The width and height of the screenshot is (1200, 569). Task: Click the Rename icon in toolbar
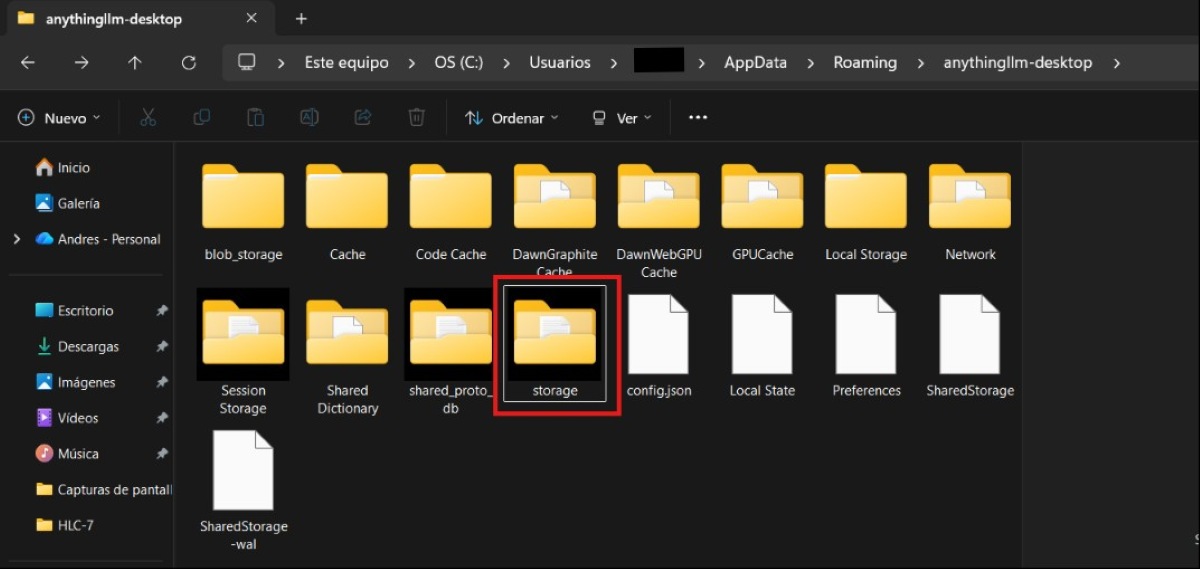[x=310, y=118]
